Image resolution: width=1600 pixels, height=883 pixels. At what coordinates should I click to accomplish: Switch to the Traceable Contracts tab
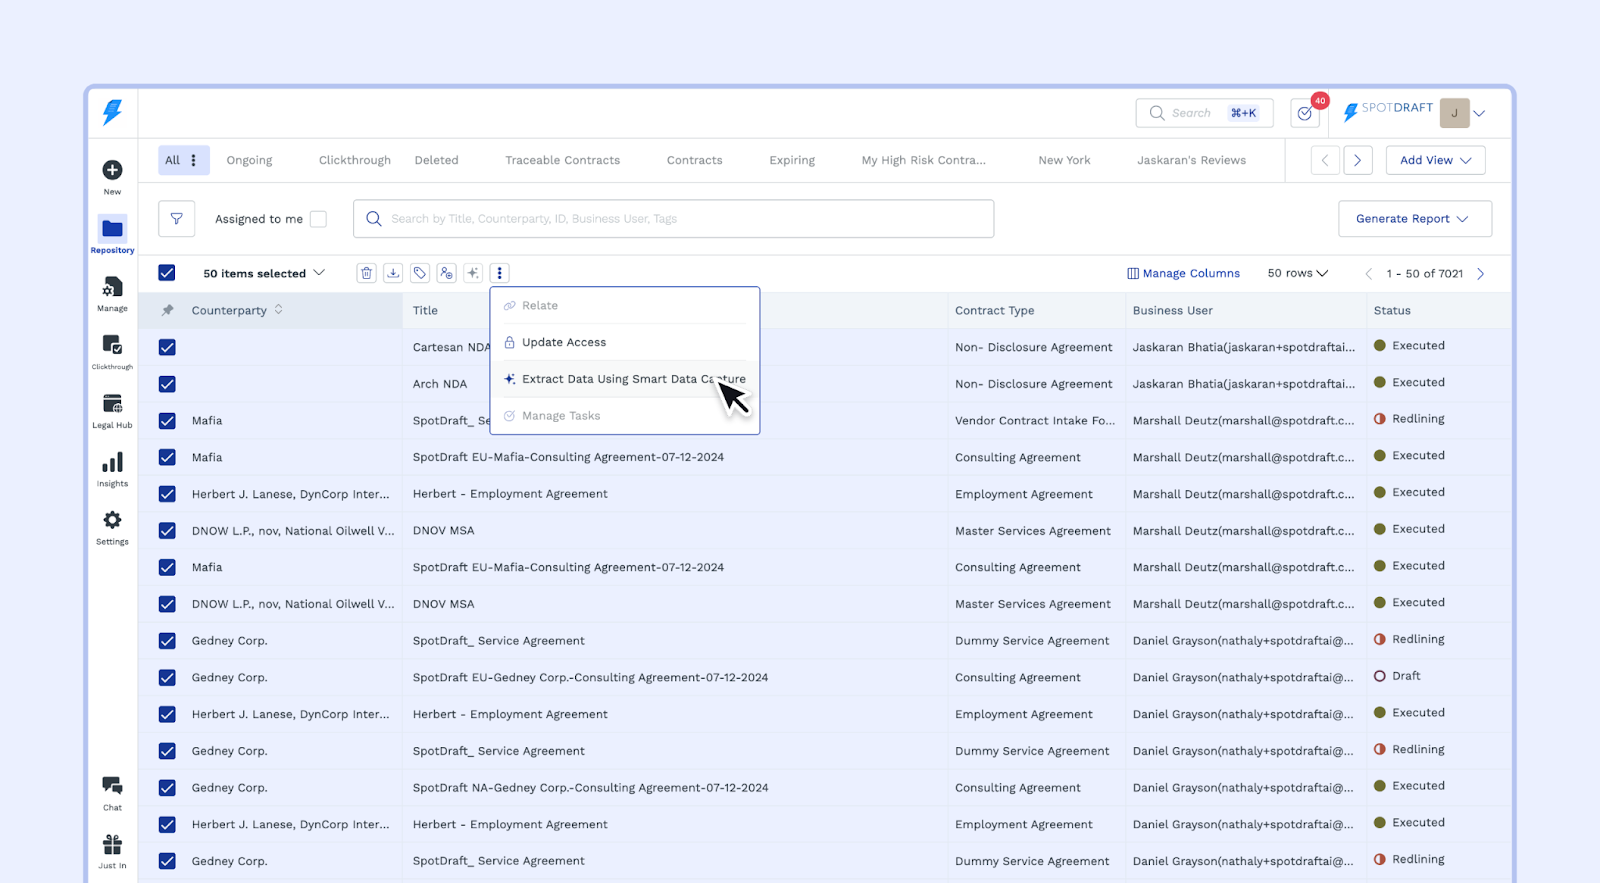pyautogui.click(x=562, y=160)
